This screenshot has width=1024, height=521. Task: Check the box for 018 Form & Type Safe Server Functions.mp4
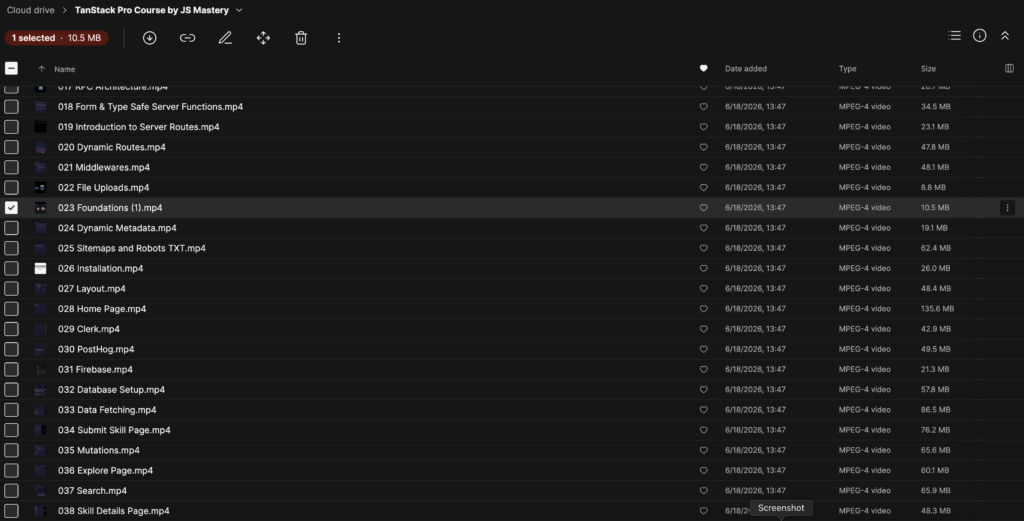11,106
